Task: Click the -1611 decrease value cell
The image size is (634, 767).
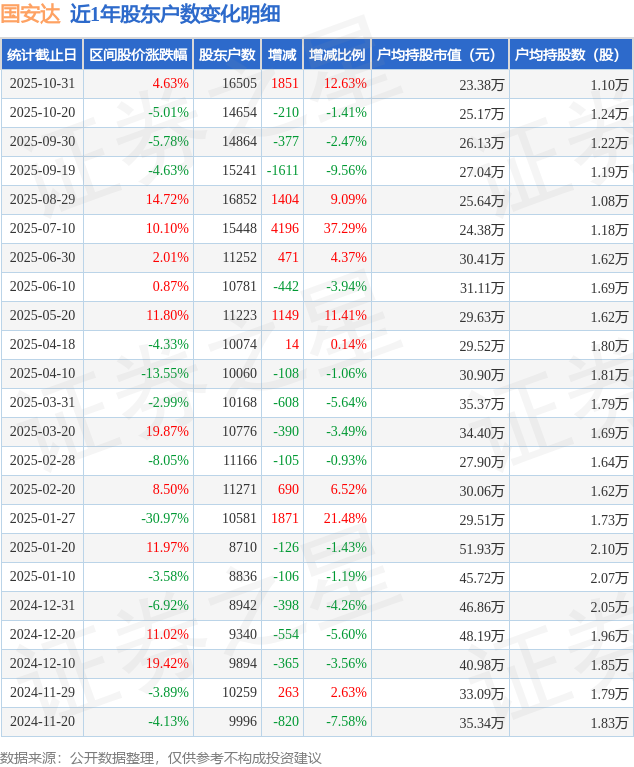Action: (x=282, y=171)
